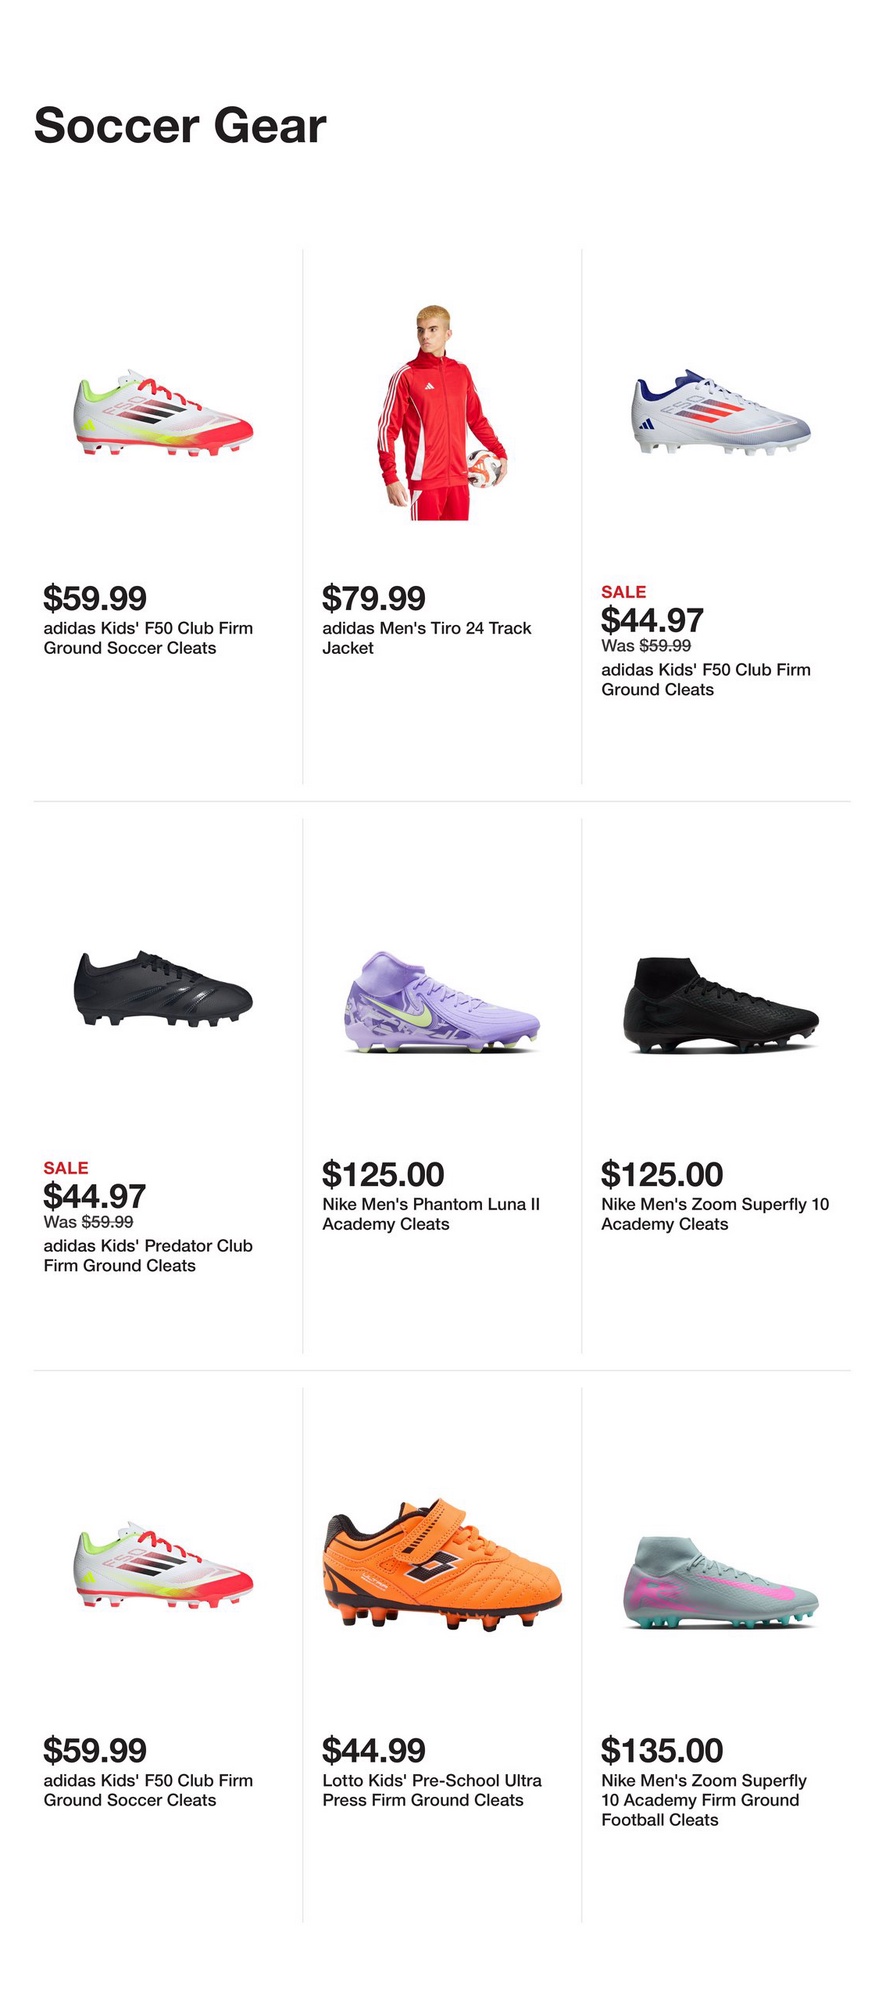Click the $125.00 price under the purple Nike cleat
The image size is (885, 2000).
382,1174
